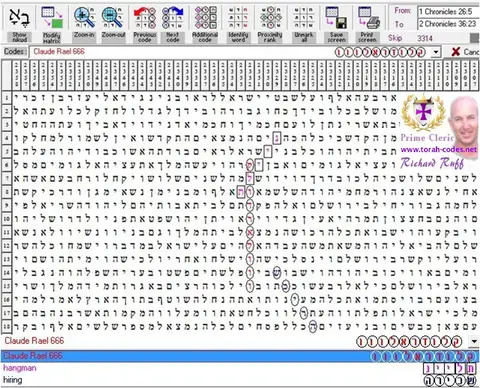Click the Print screen label button

click(367, 37)
